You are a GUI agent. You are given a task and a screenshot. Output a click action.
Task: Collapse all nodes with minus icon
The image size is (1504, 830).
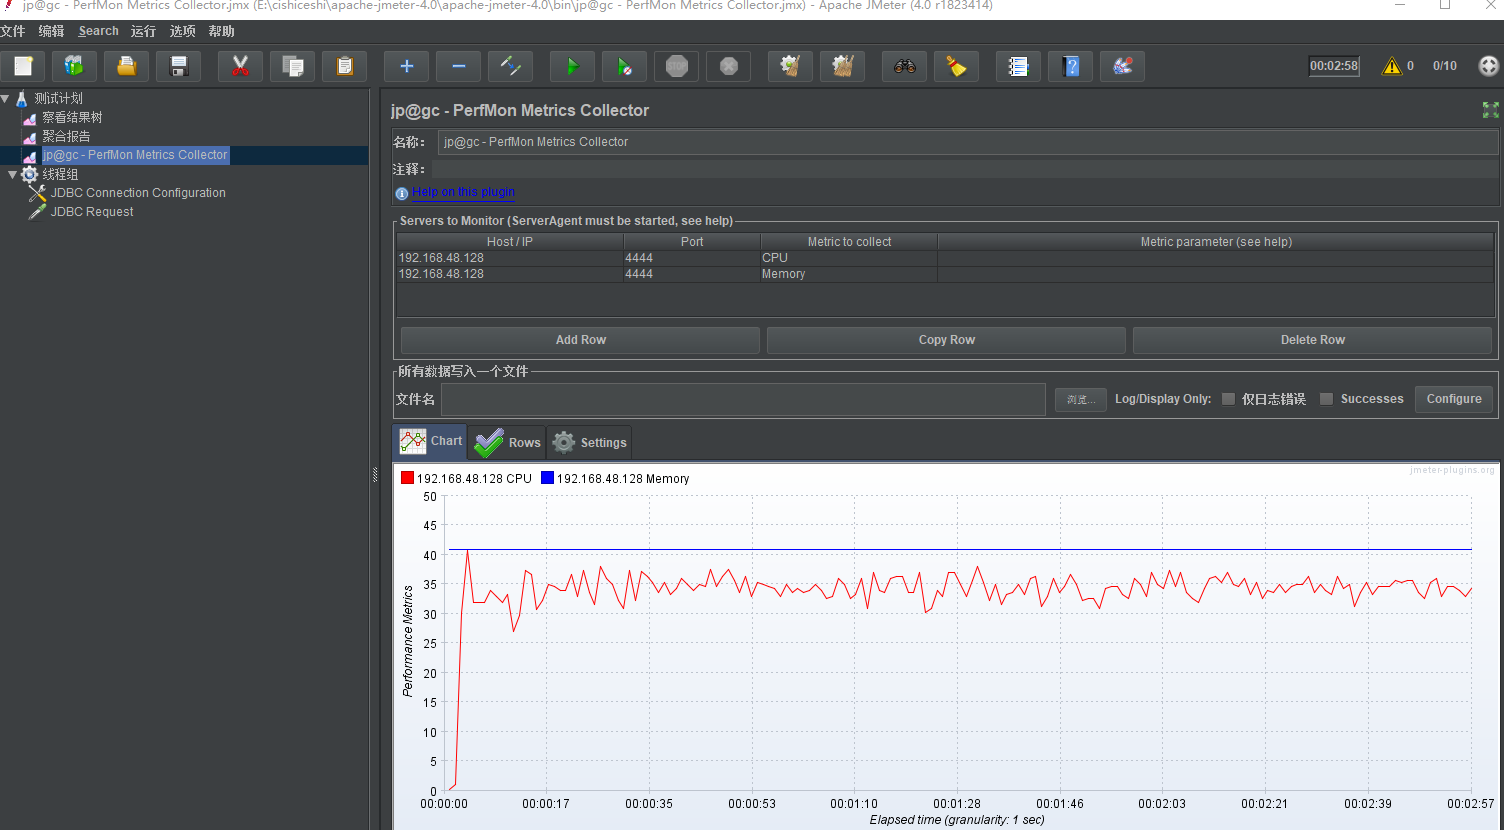coord(459,66)
